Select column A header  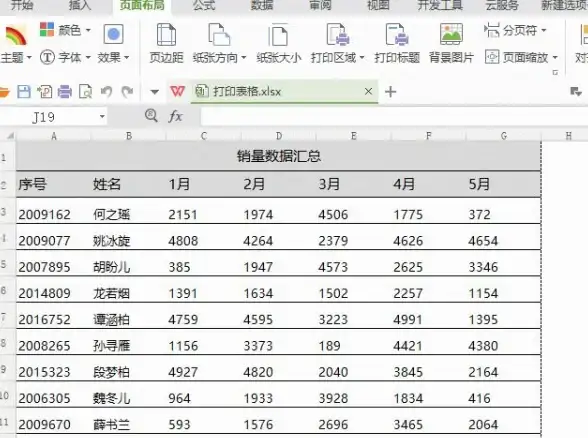point(54,136)
